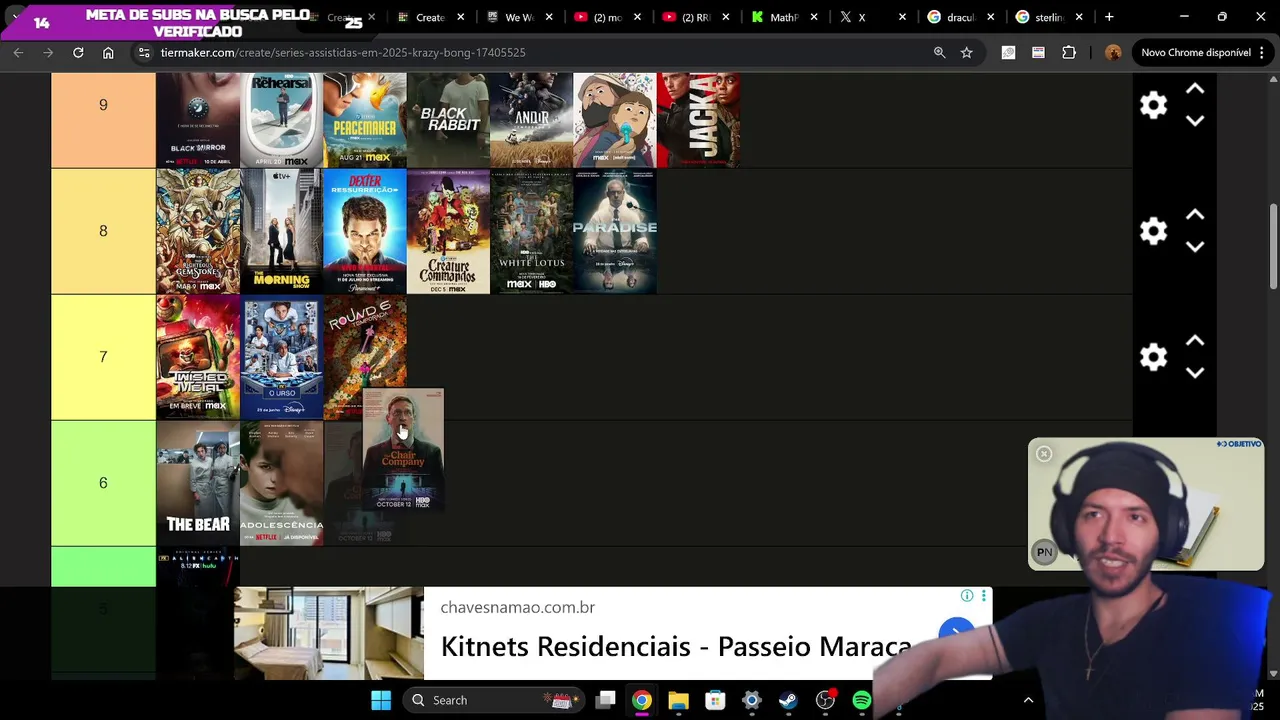This screenshot has height=720, width=1280.
Task: Open zoom magnifier in address bar
Action: [939, 52]
